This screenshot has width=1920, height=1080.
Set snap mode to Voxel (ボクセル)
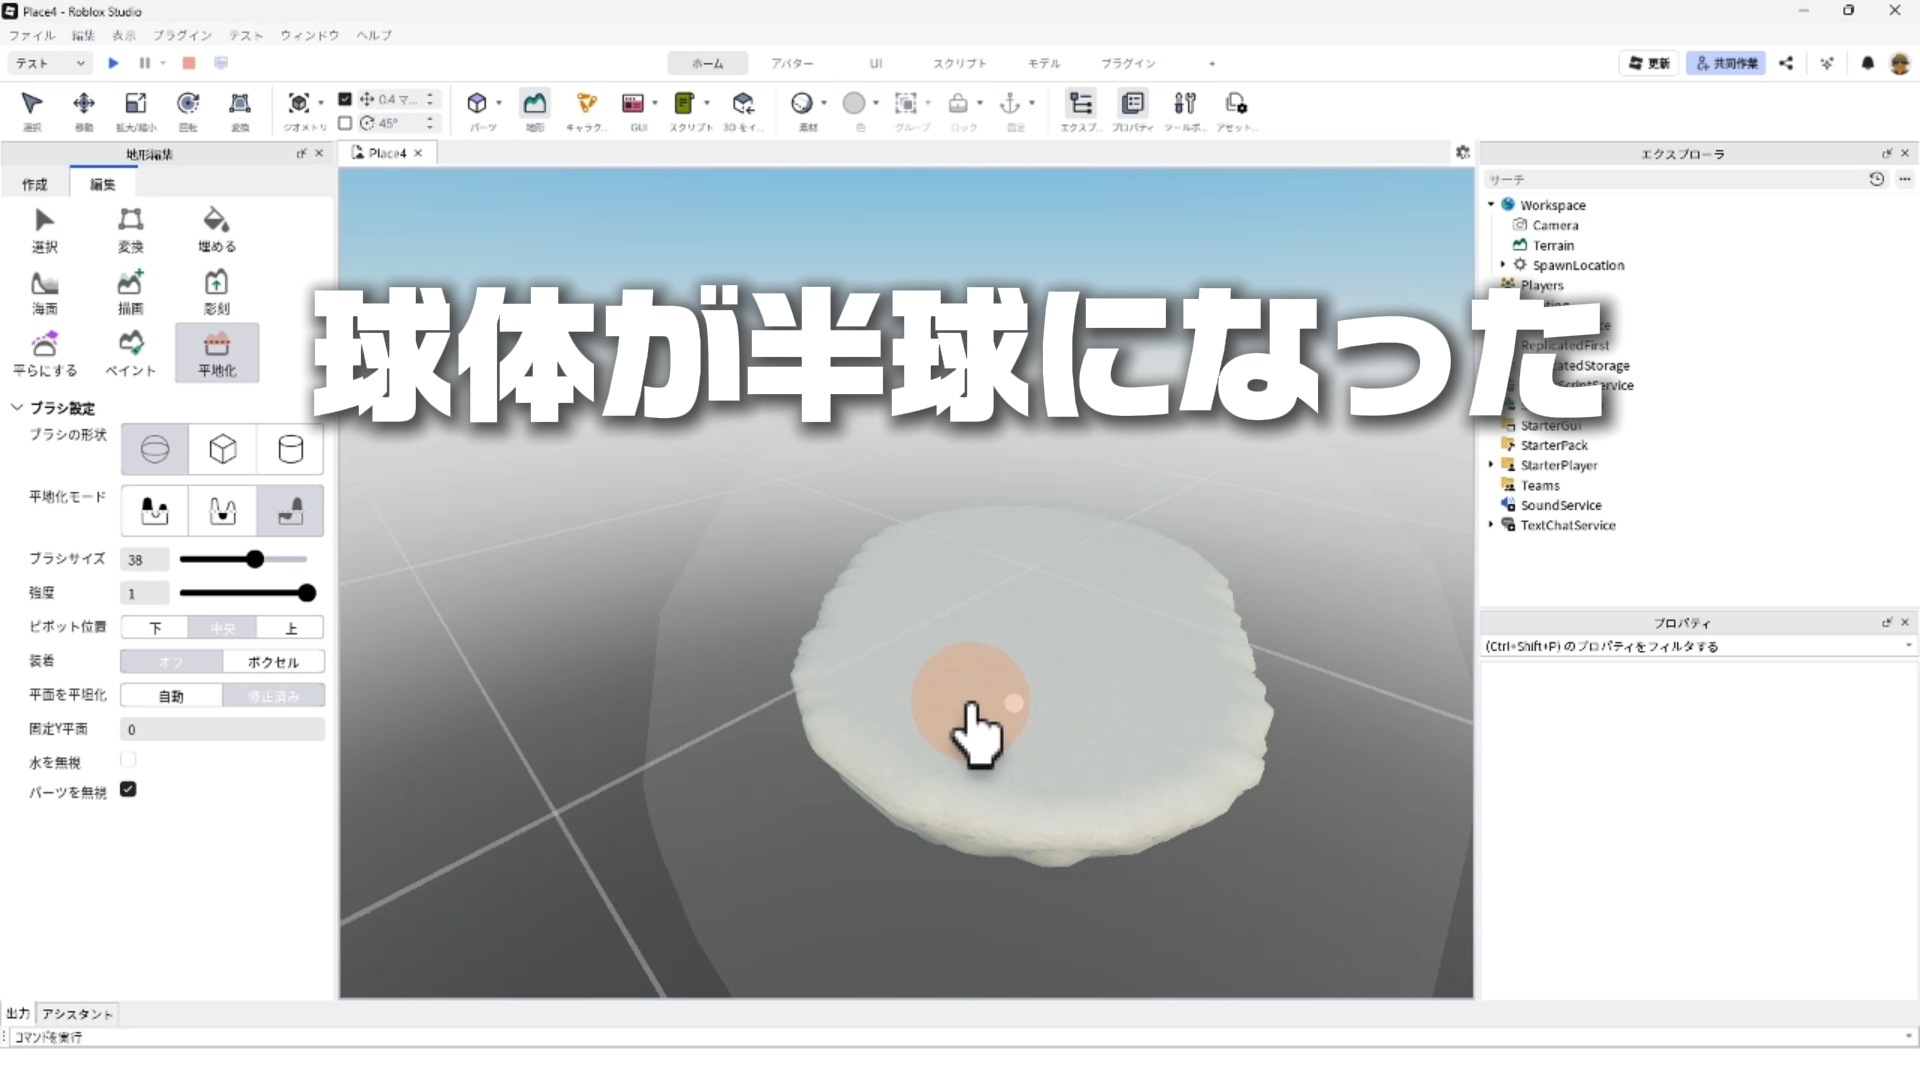pyautogui.click(x=273, y=662)
